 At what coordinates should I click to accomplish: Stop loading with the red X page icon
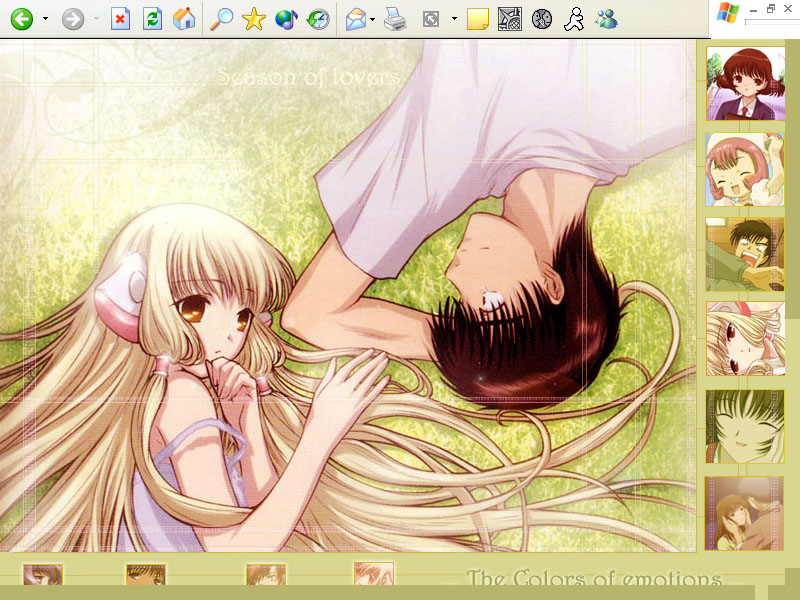click(120, 19)
